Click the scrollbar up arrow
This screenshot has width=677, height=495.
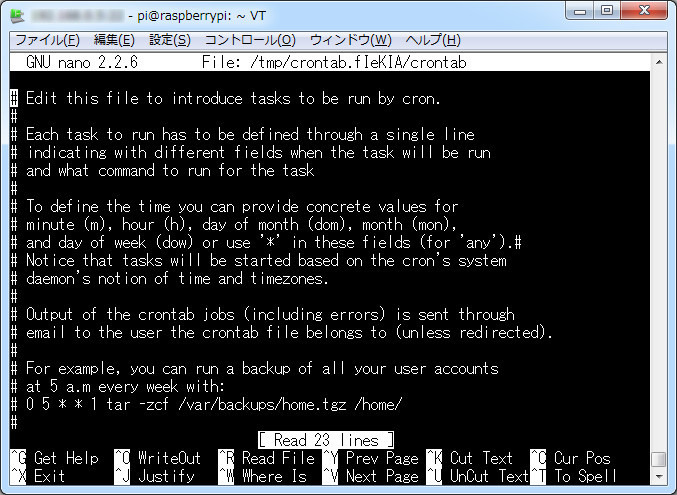click(659, 62)
